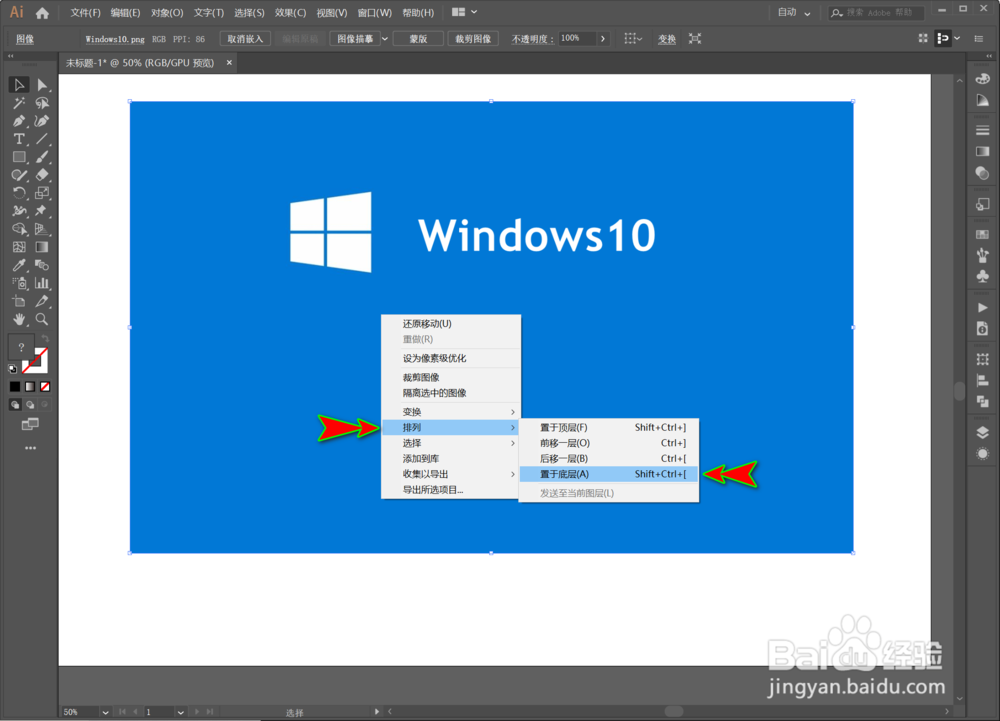The image size is (1000, 721).
Task: Select 排列 in context menu
Action: 451,427
